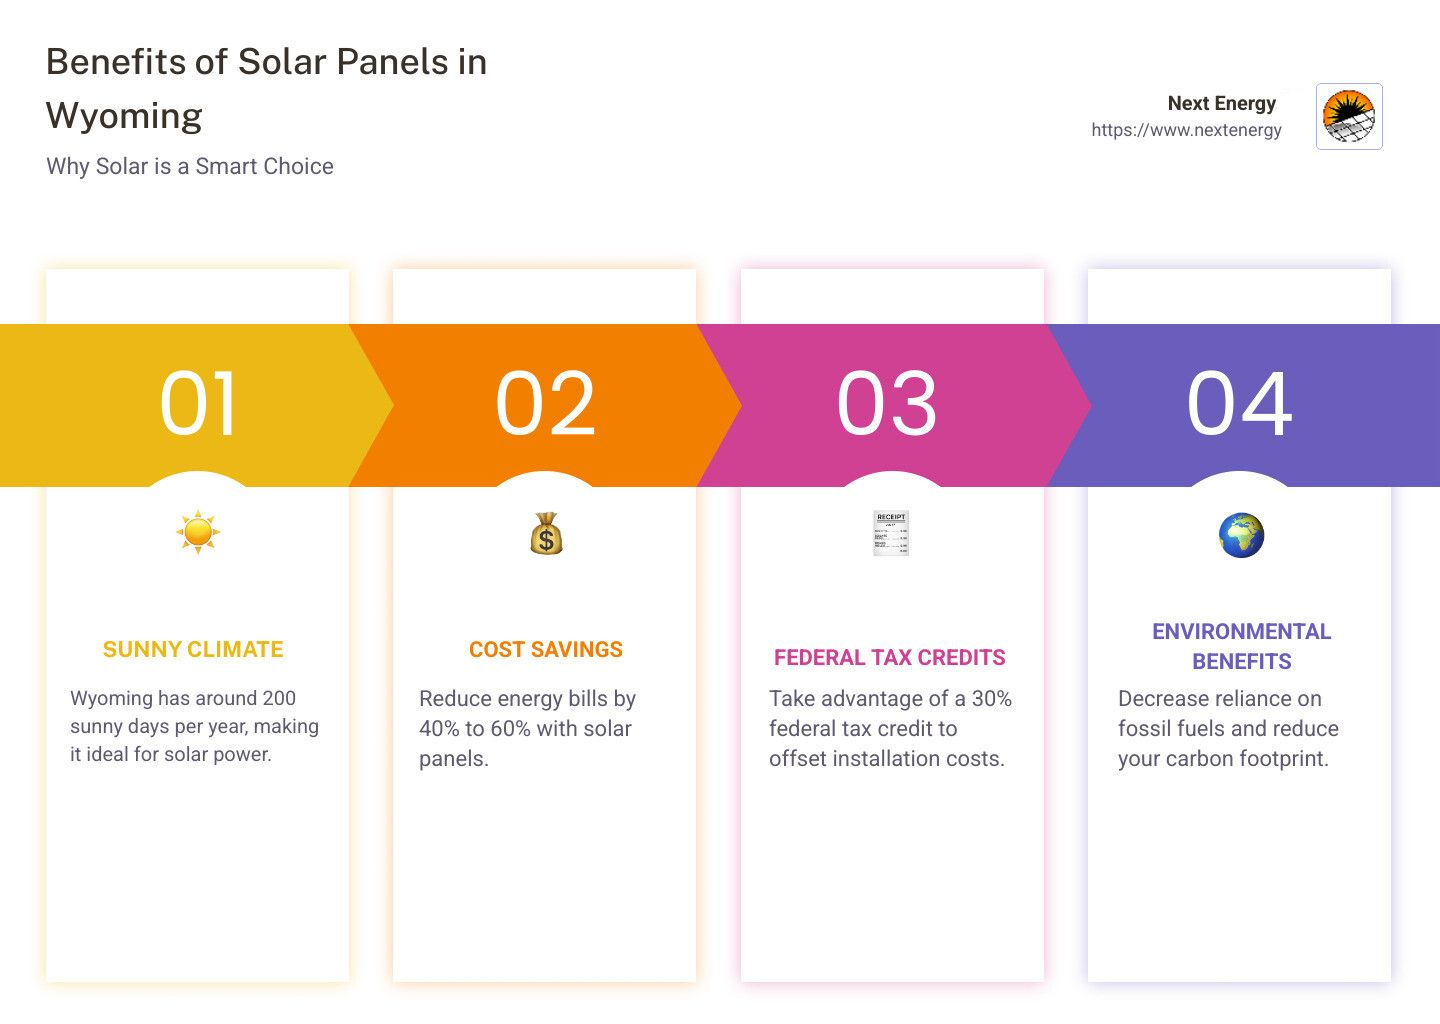Click the Cost Savings heading
The image size is (1440, 1024).
coord(546,649)
